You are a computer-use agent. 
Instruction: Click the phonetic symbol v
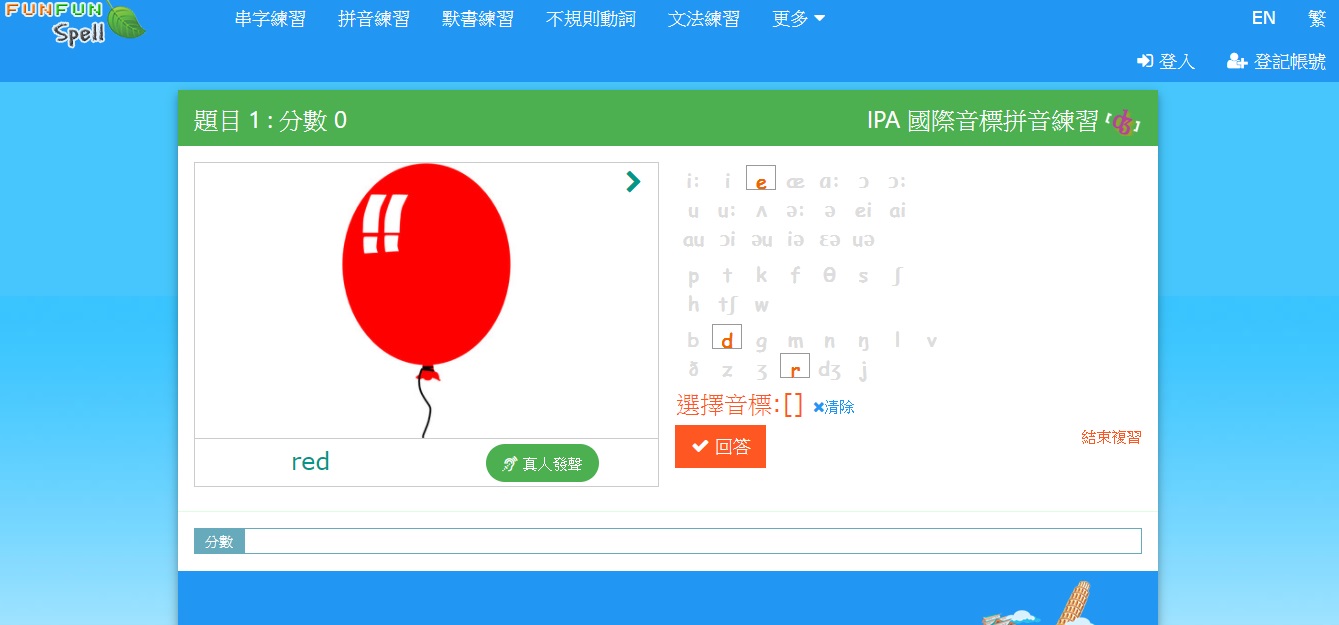click(x=931, y=341)
